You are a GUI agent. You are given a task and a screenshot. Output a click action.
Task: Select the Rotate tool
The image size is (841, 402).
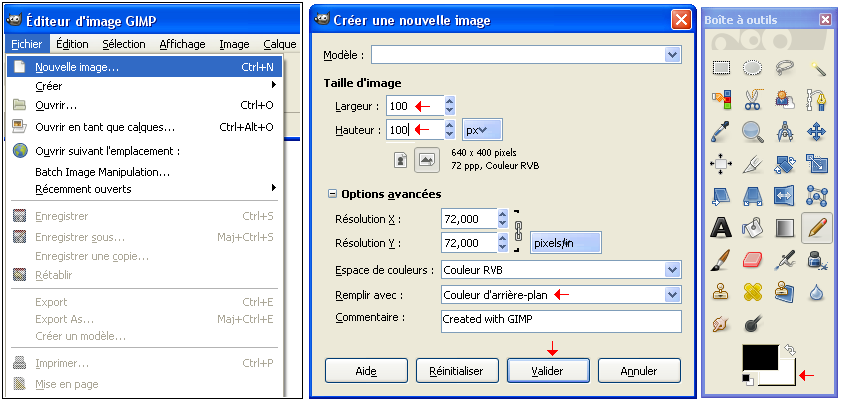pos(785,164)
